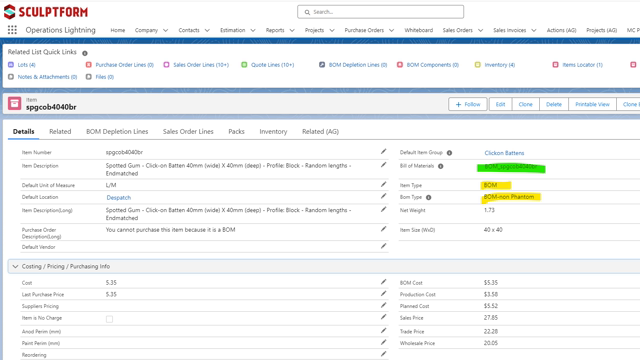Edit Last Purchase Price pencil icon
This screenshot has height=360, width=640.
383,293
